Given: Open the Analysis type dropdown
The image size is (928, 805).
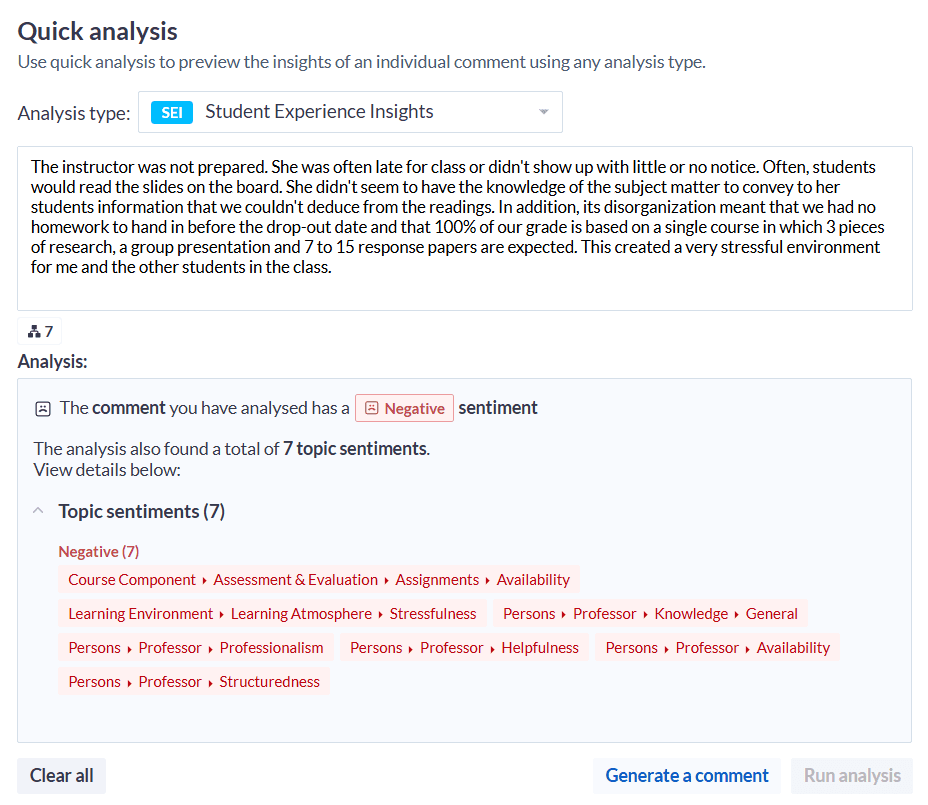Looking at the screenshot, I should (x=544, y=112).
